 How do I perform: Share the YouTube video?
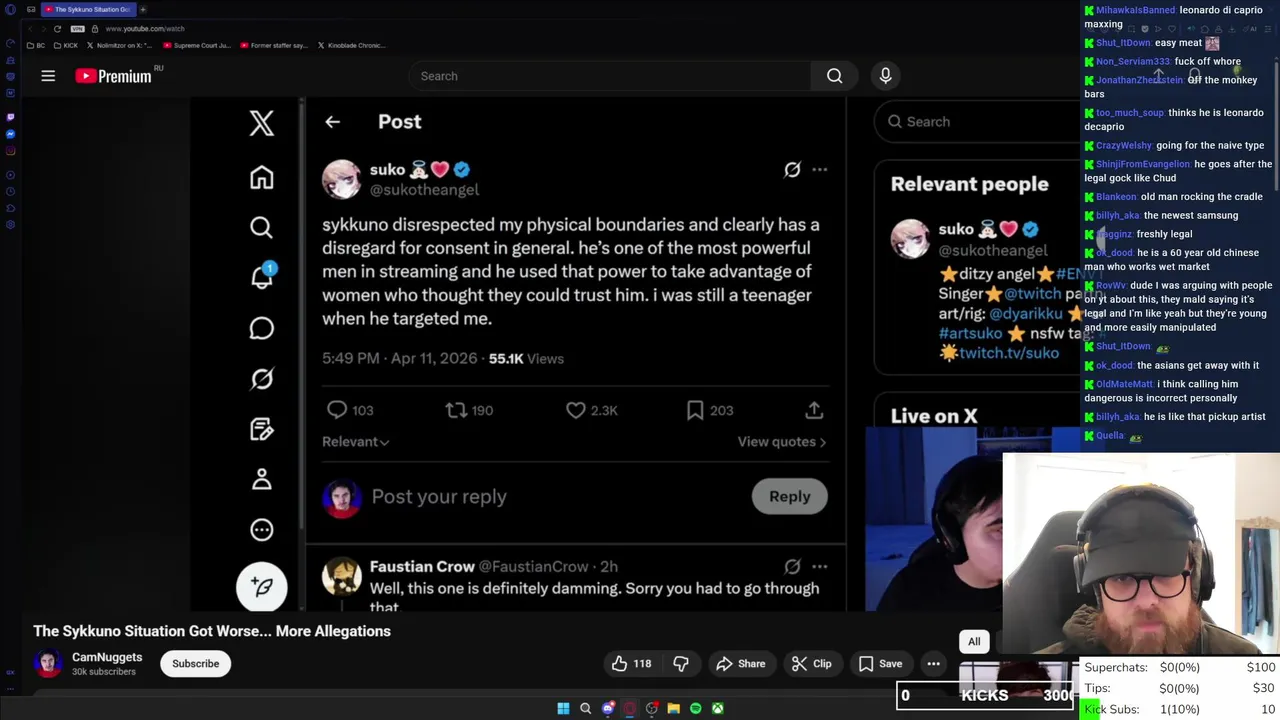pos(741,664)
